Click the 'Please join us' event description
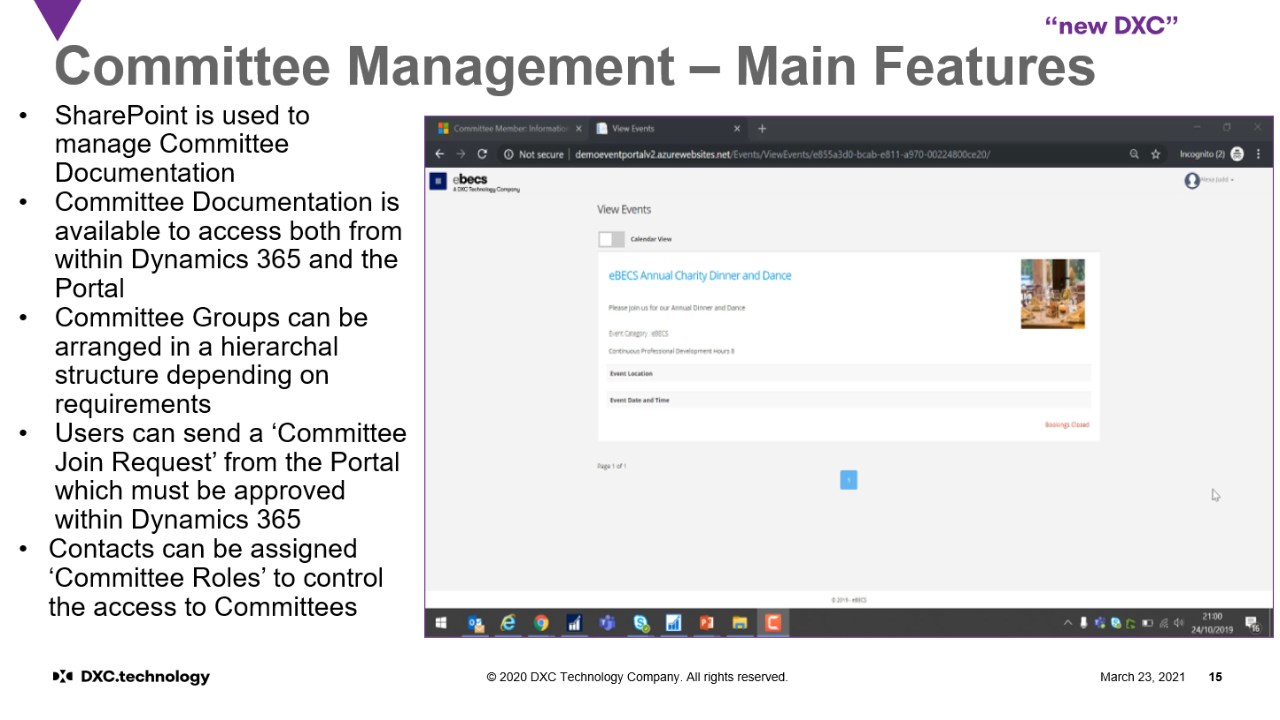Viewport: 1280px width, 720px height. (677, 308)
